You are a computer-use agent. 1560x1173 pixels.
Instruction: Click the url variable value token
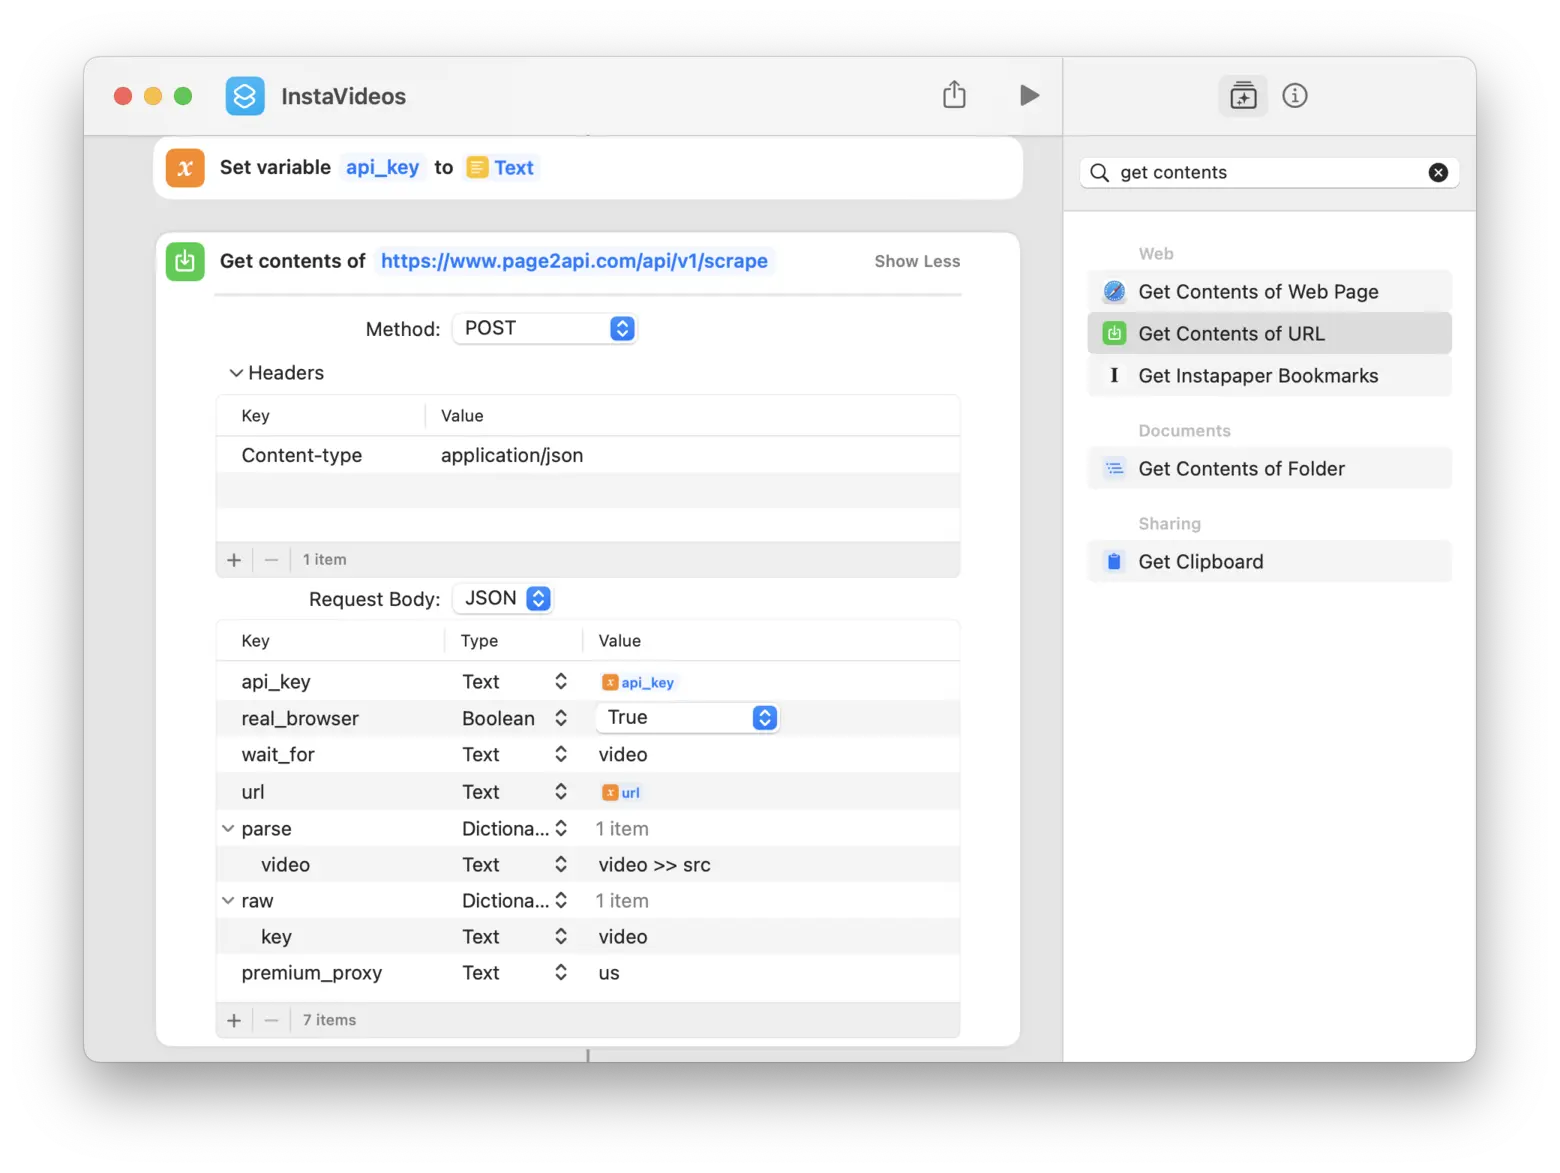click(621, 792)
